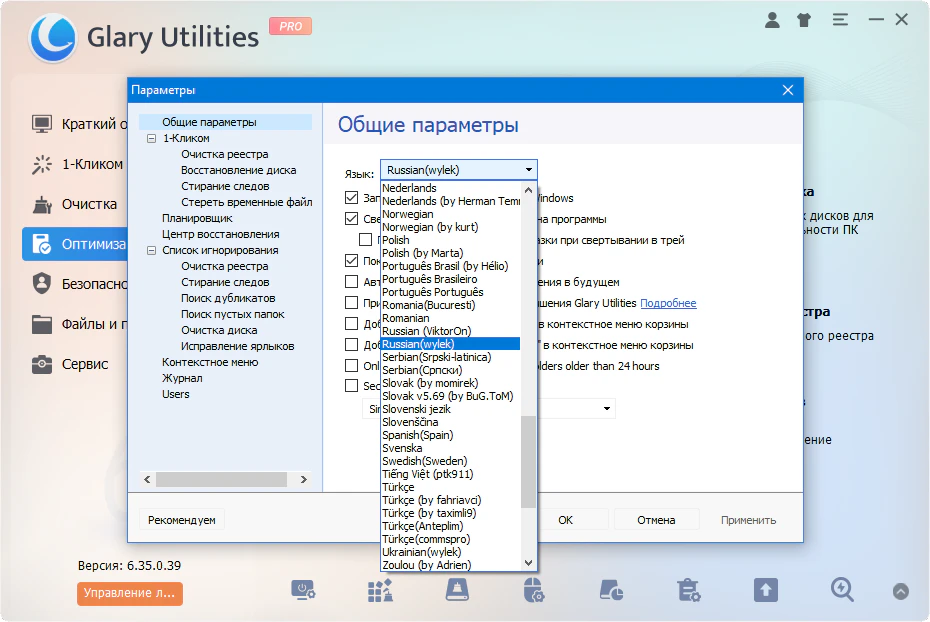Close the Язык language dropdown via its arrow
This screenshot has width=930, height=622.
(x=529, y=170)
